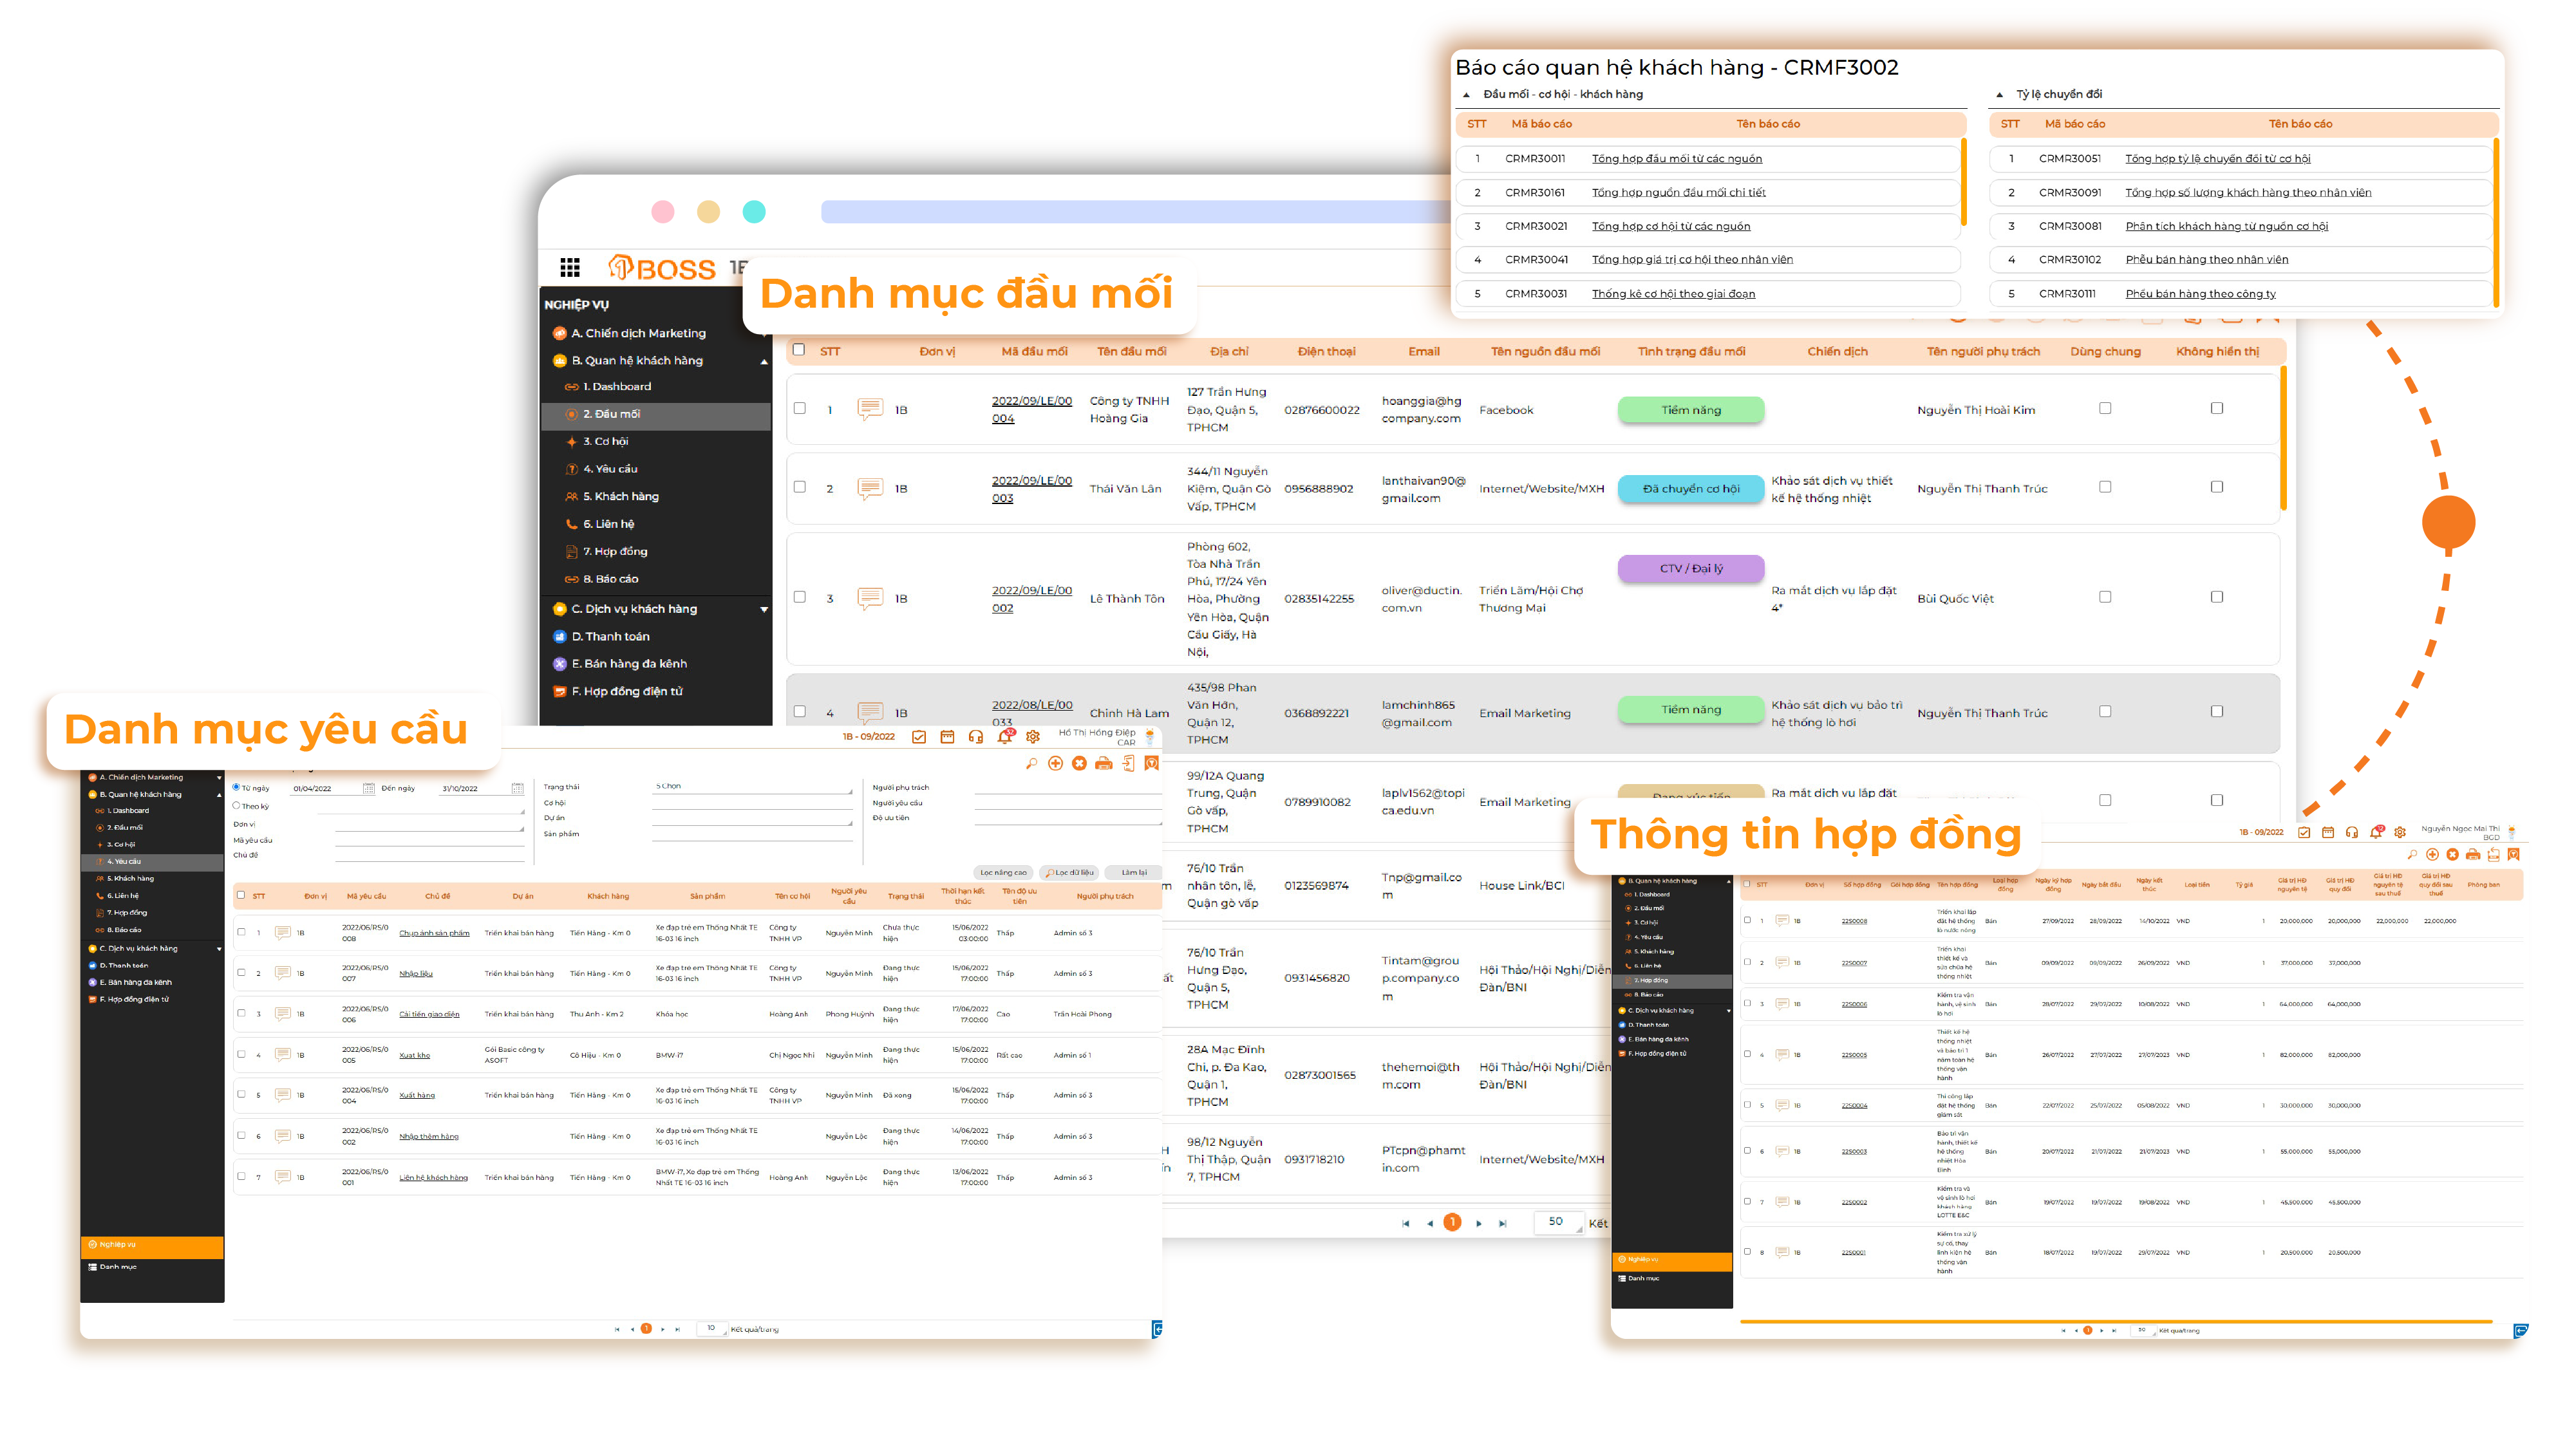The width and height of the screenshot is (2576, 1449).
Task: Click the headset support icon in top bar
Action: click(x=975, y=737)
